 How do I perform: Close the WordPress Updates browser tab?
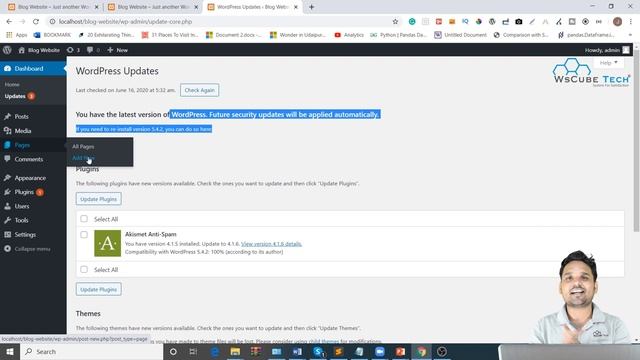(x=296, y=7)
